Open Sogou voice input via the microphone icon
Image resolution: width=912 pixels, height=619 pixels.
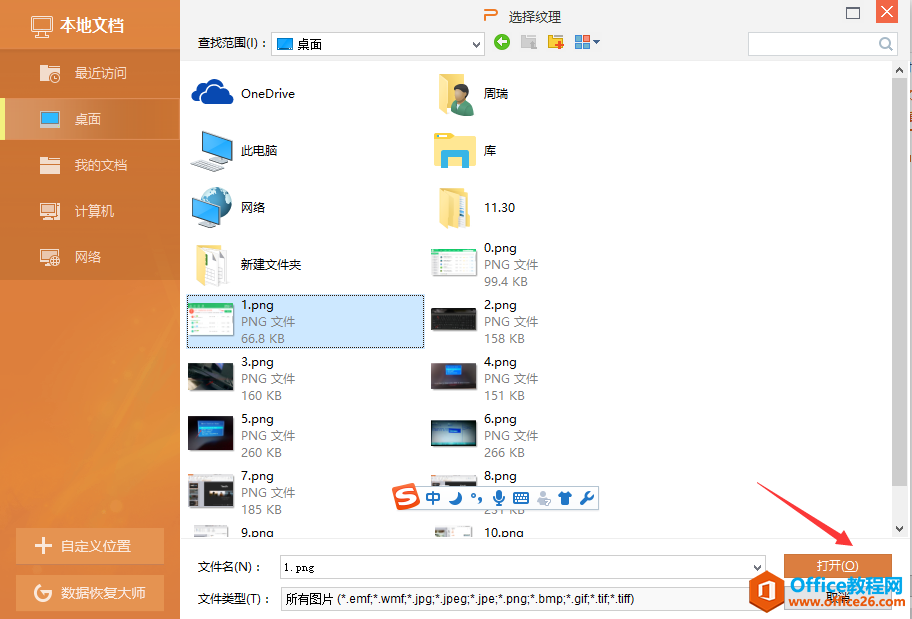point(497,498)
